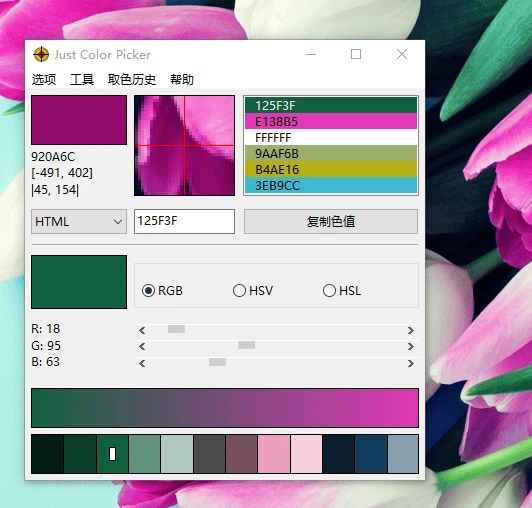Pick the second dark green palette swatch
The height and width of the screenshot is (508, 532).
(x=80, y=454)
